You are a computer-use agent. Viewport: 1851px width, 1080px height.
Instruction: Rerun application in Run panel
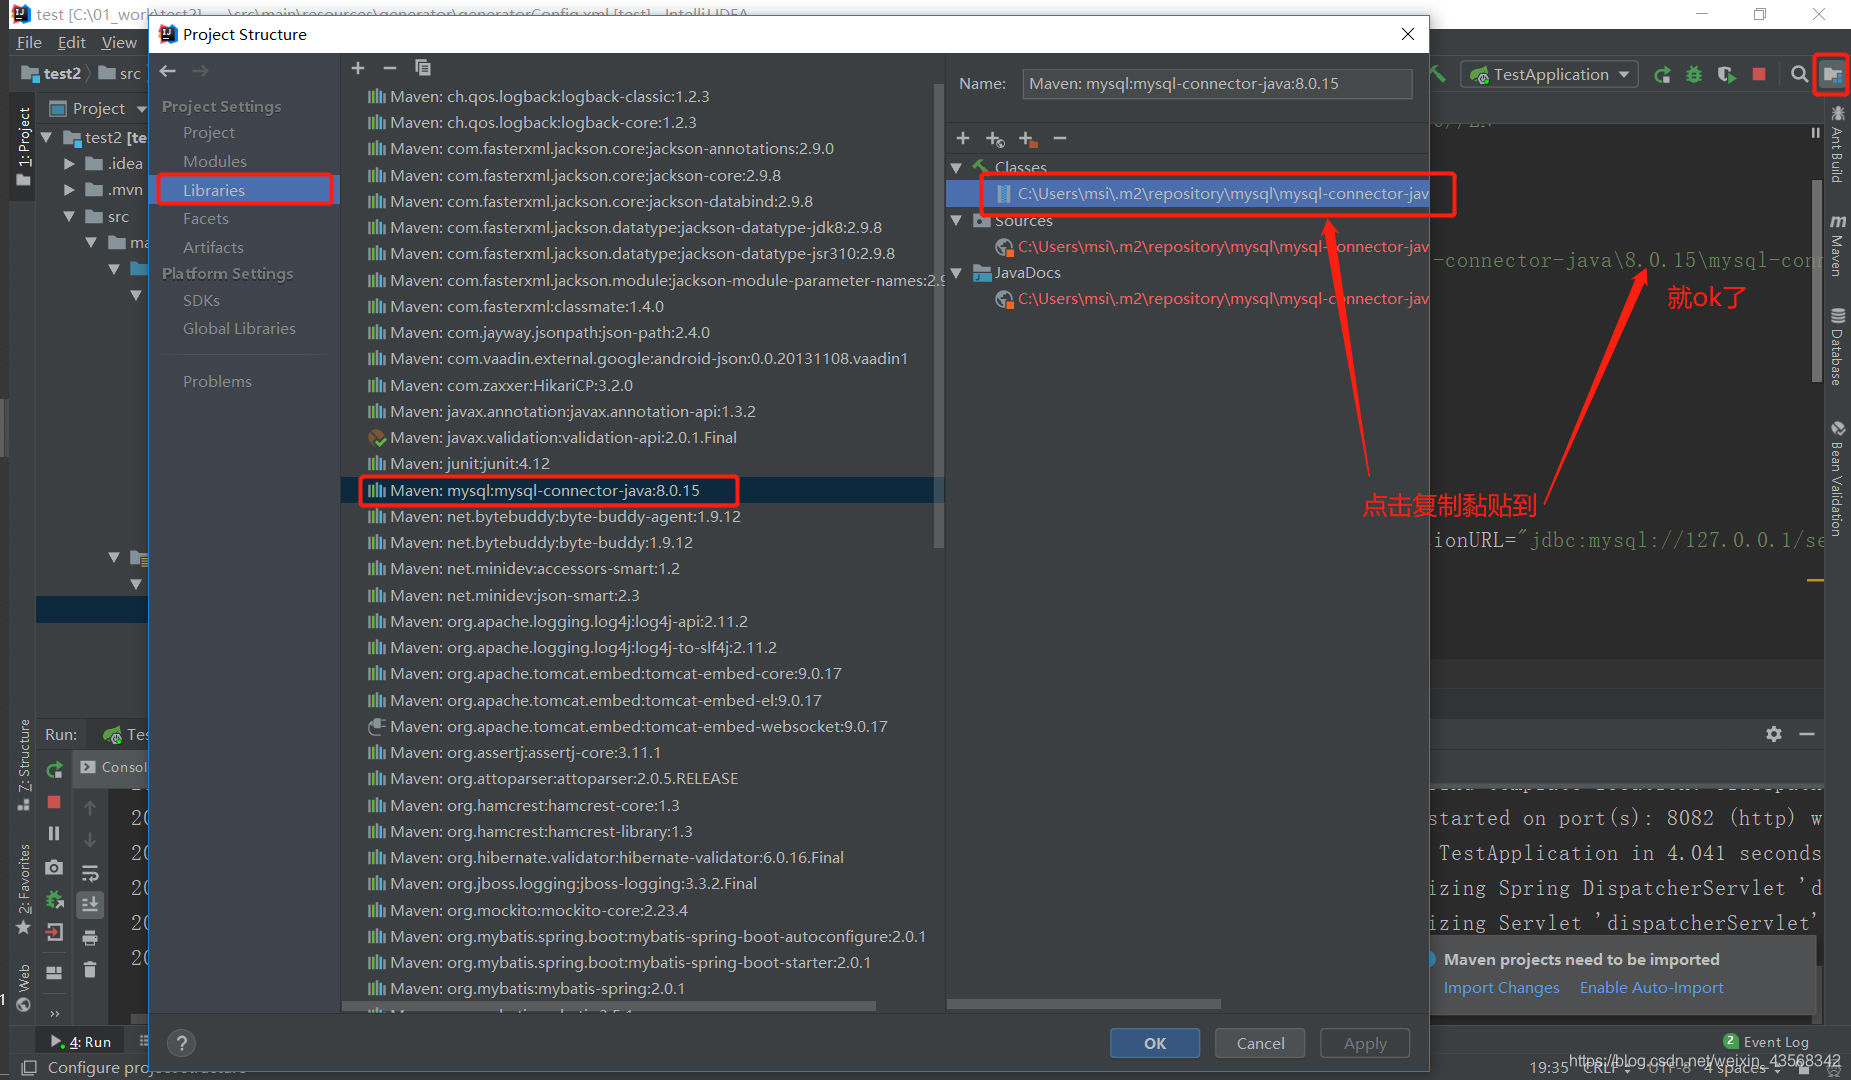click(x=54, y=769)
